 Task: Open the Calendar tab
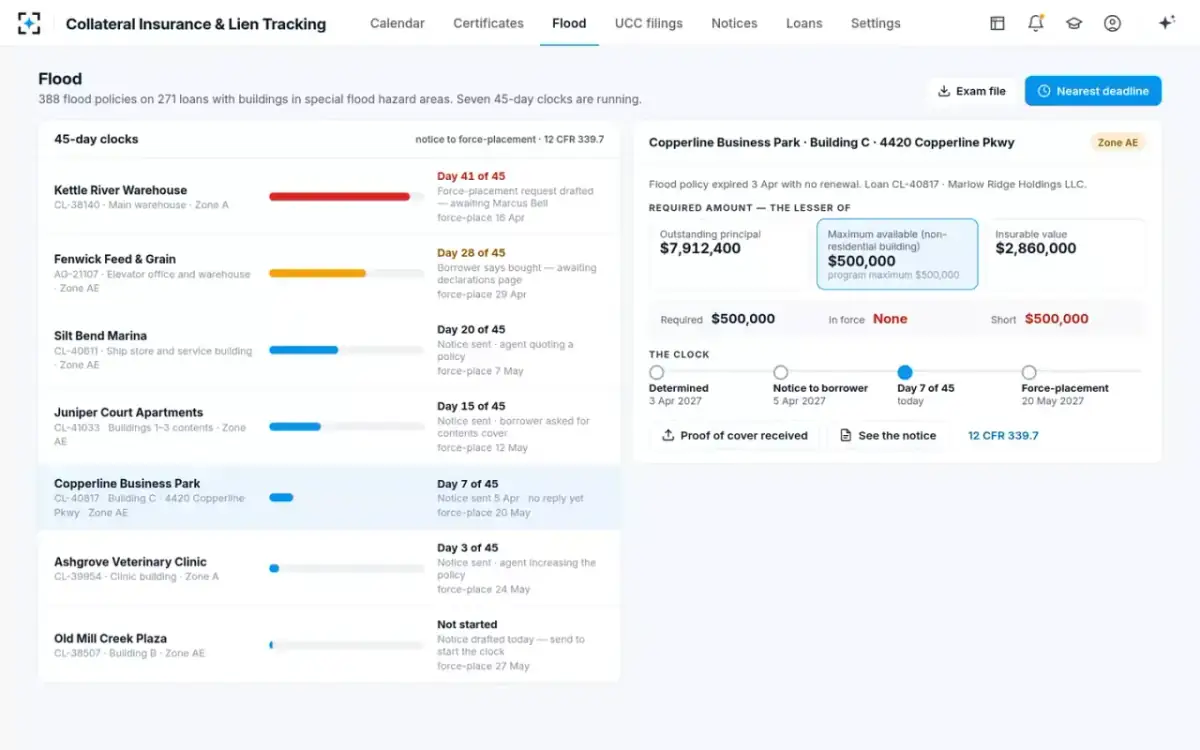397,23
